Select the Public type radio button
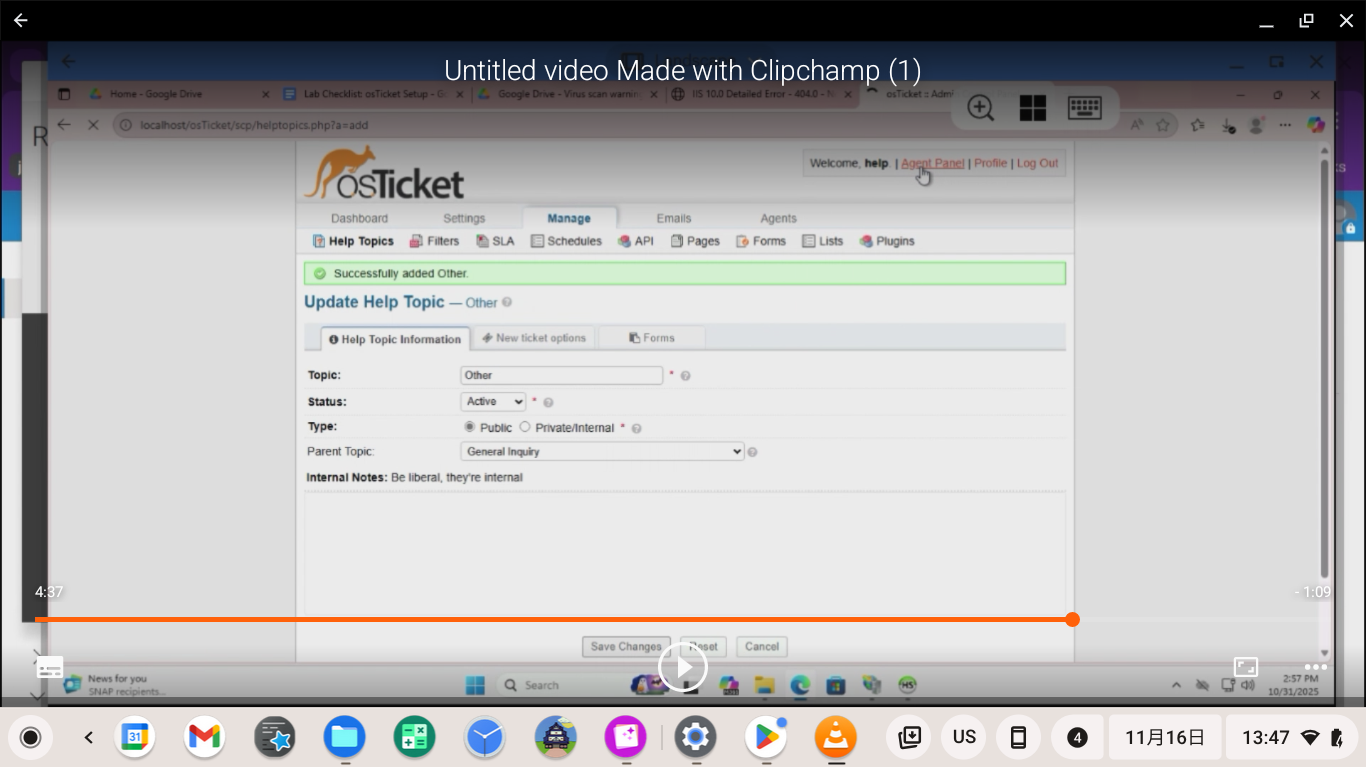 coord(469,427)
